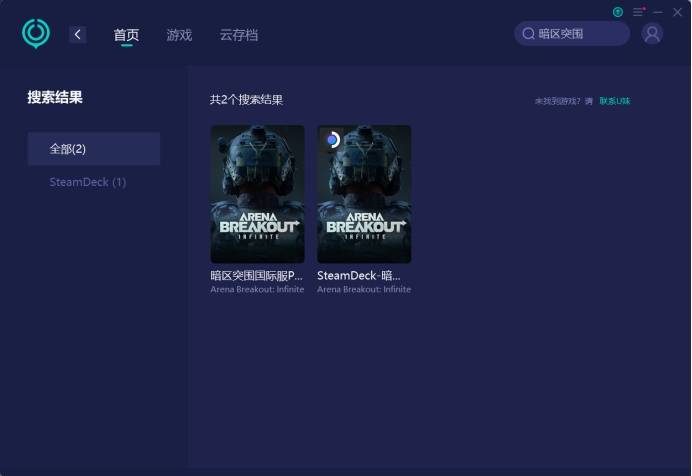
Task: Click the SteamDeck-暗... title text
Action: [359, 275]
